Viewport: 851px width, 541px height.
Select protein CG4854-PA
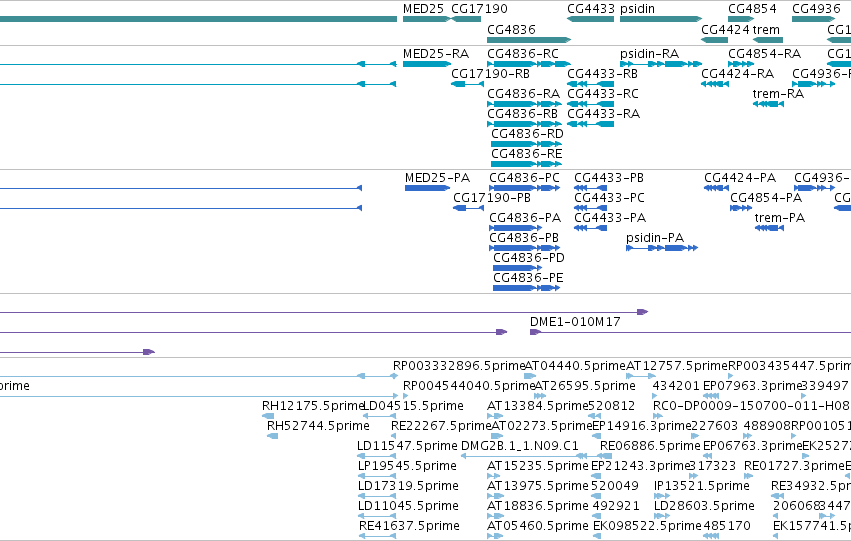pos(741,208)
